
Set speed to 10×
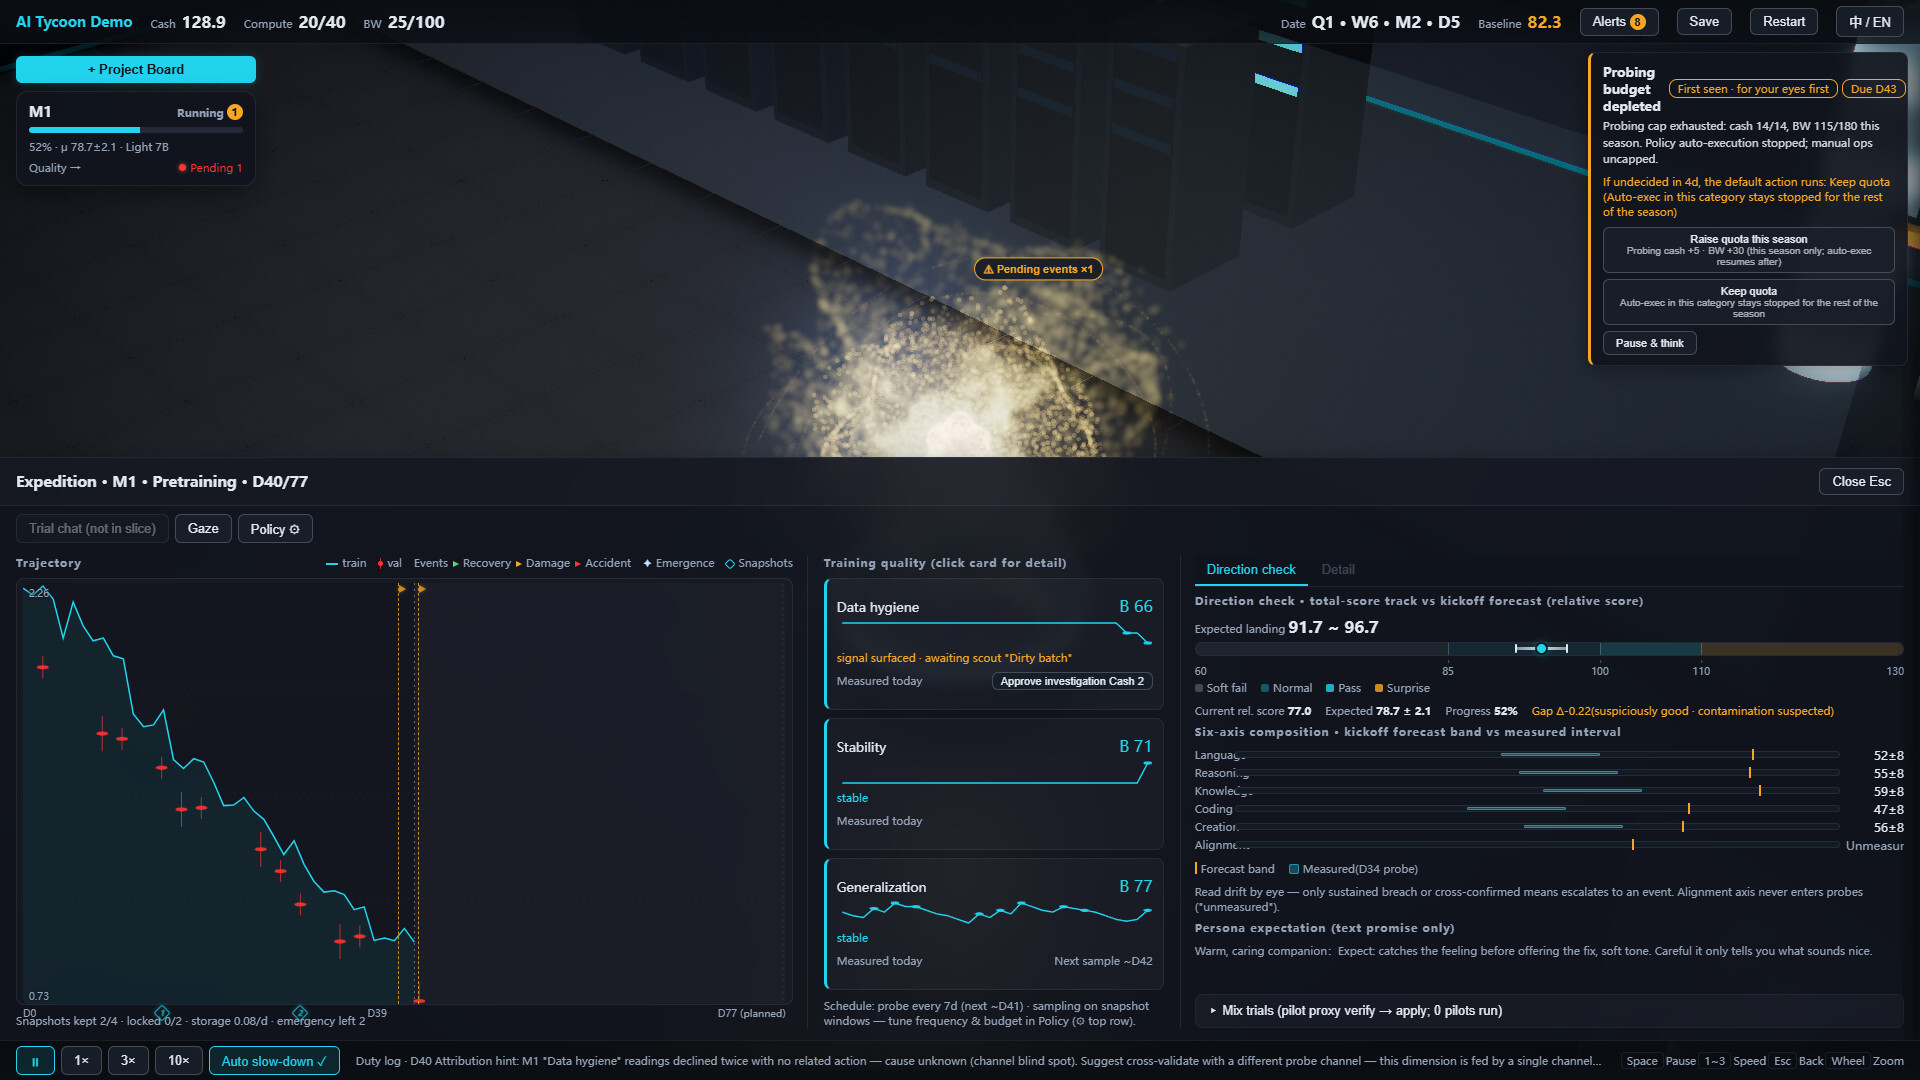pyautogui.click(x=179, y=1061)
